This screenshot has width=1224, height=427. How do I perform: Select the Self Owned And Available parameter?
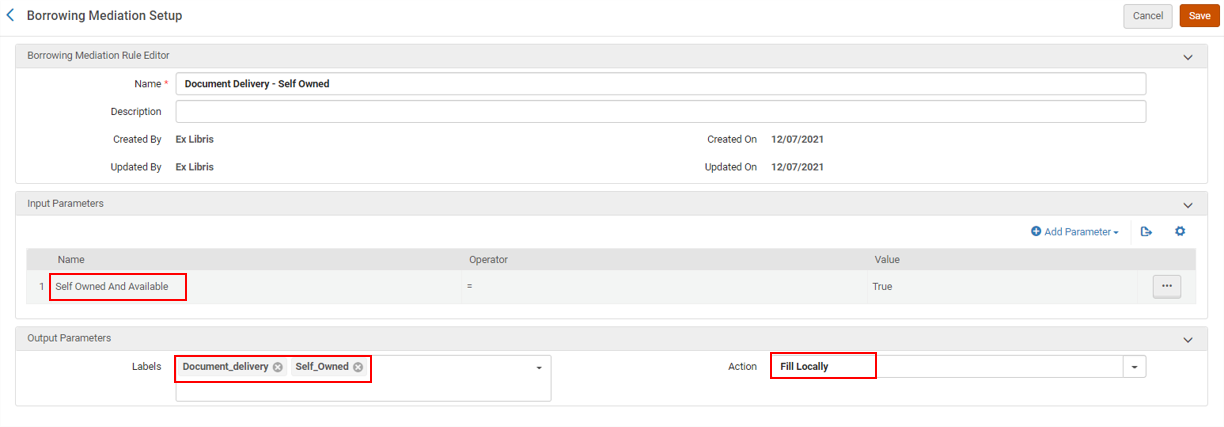pos(112,287)
